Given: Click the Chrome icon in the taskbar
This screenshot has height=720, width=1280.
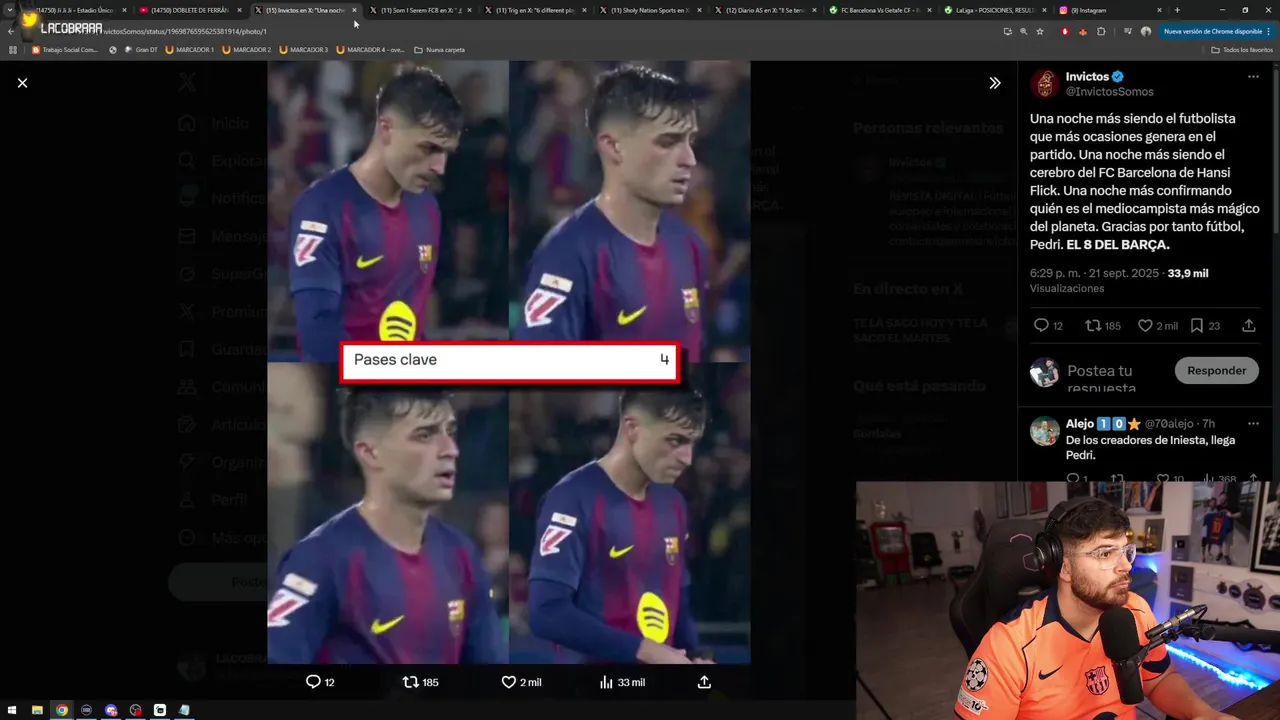Looking at the screenshot, I should point(62,710).
